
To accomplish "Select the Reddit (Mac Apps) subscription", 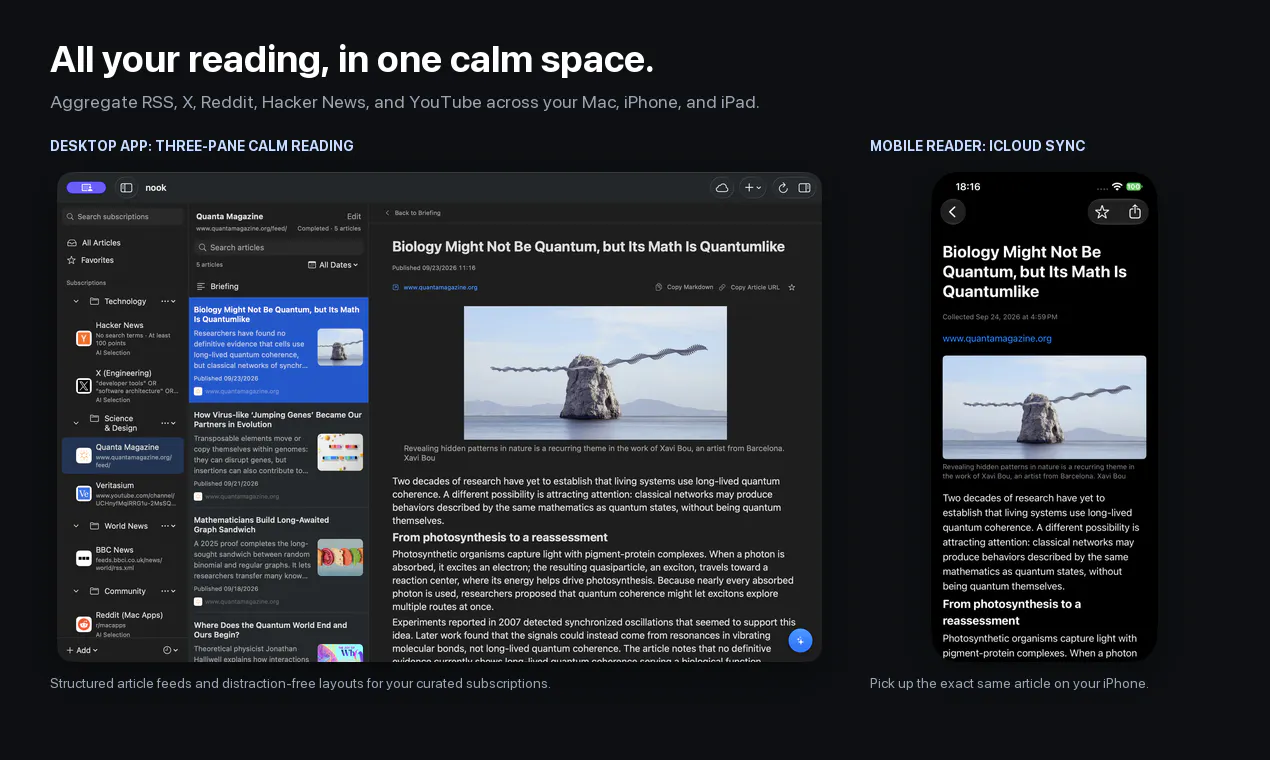I will click(x=123, y=624).
